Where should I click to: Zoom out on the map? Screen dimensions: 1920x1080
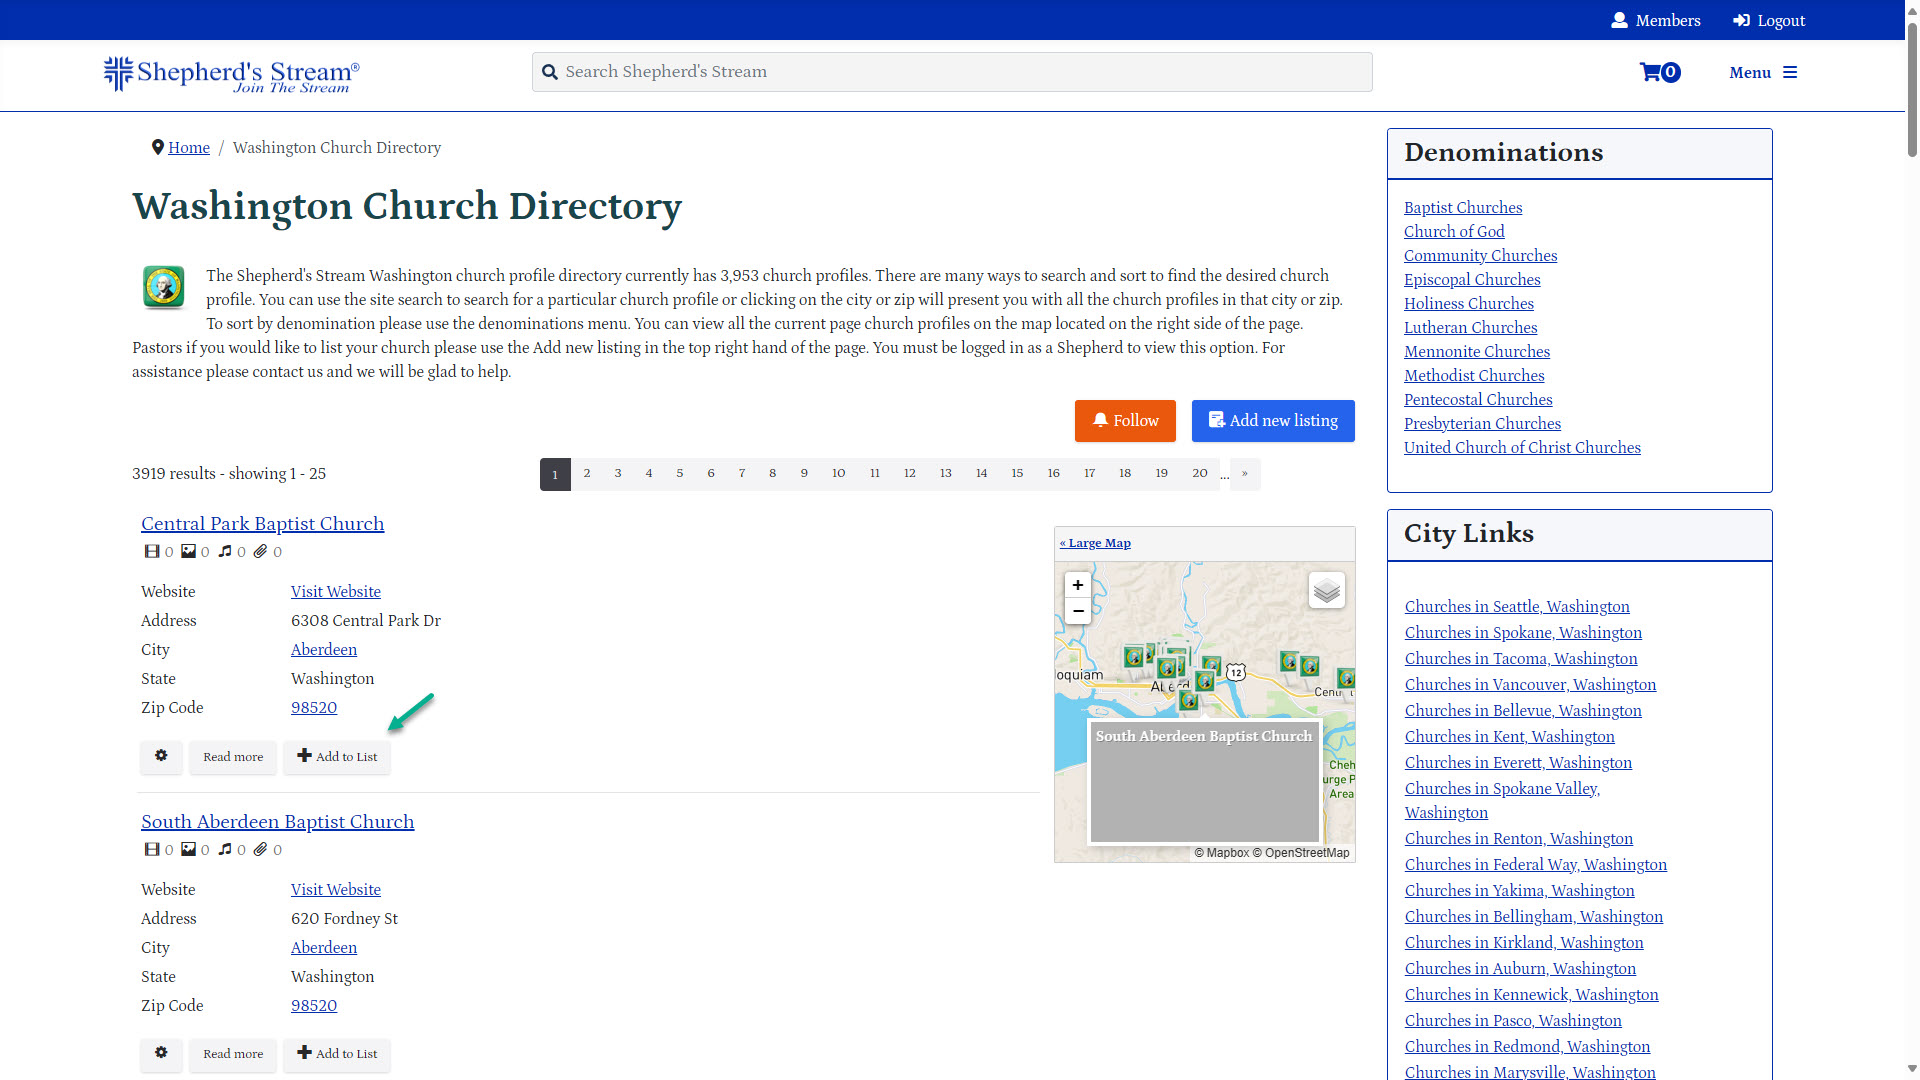[x=1077, y=611]
